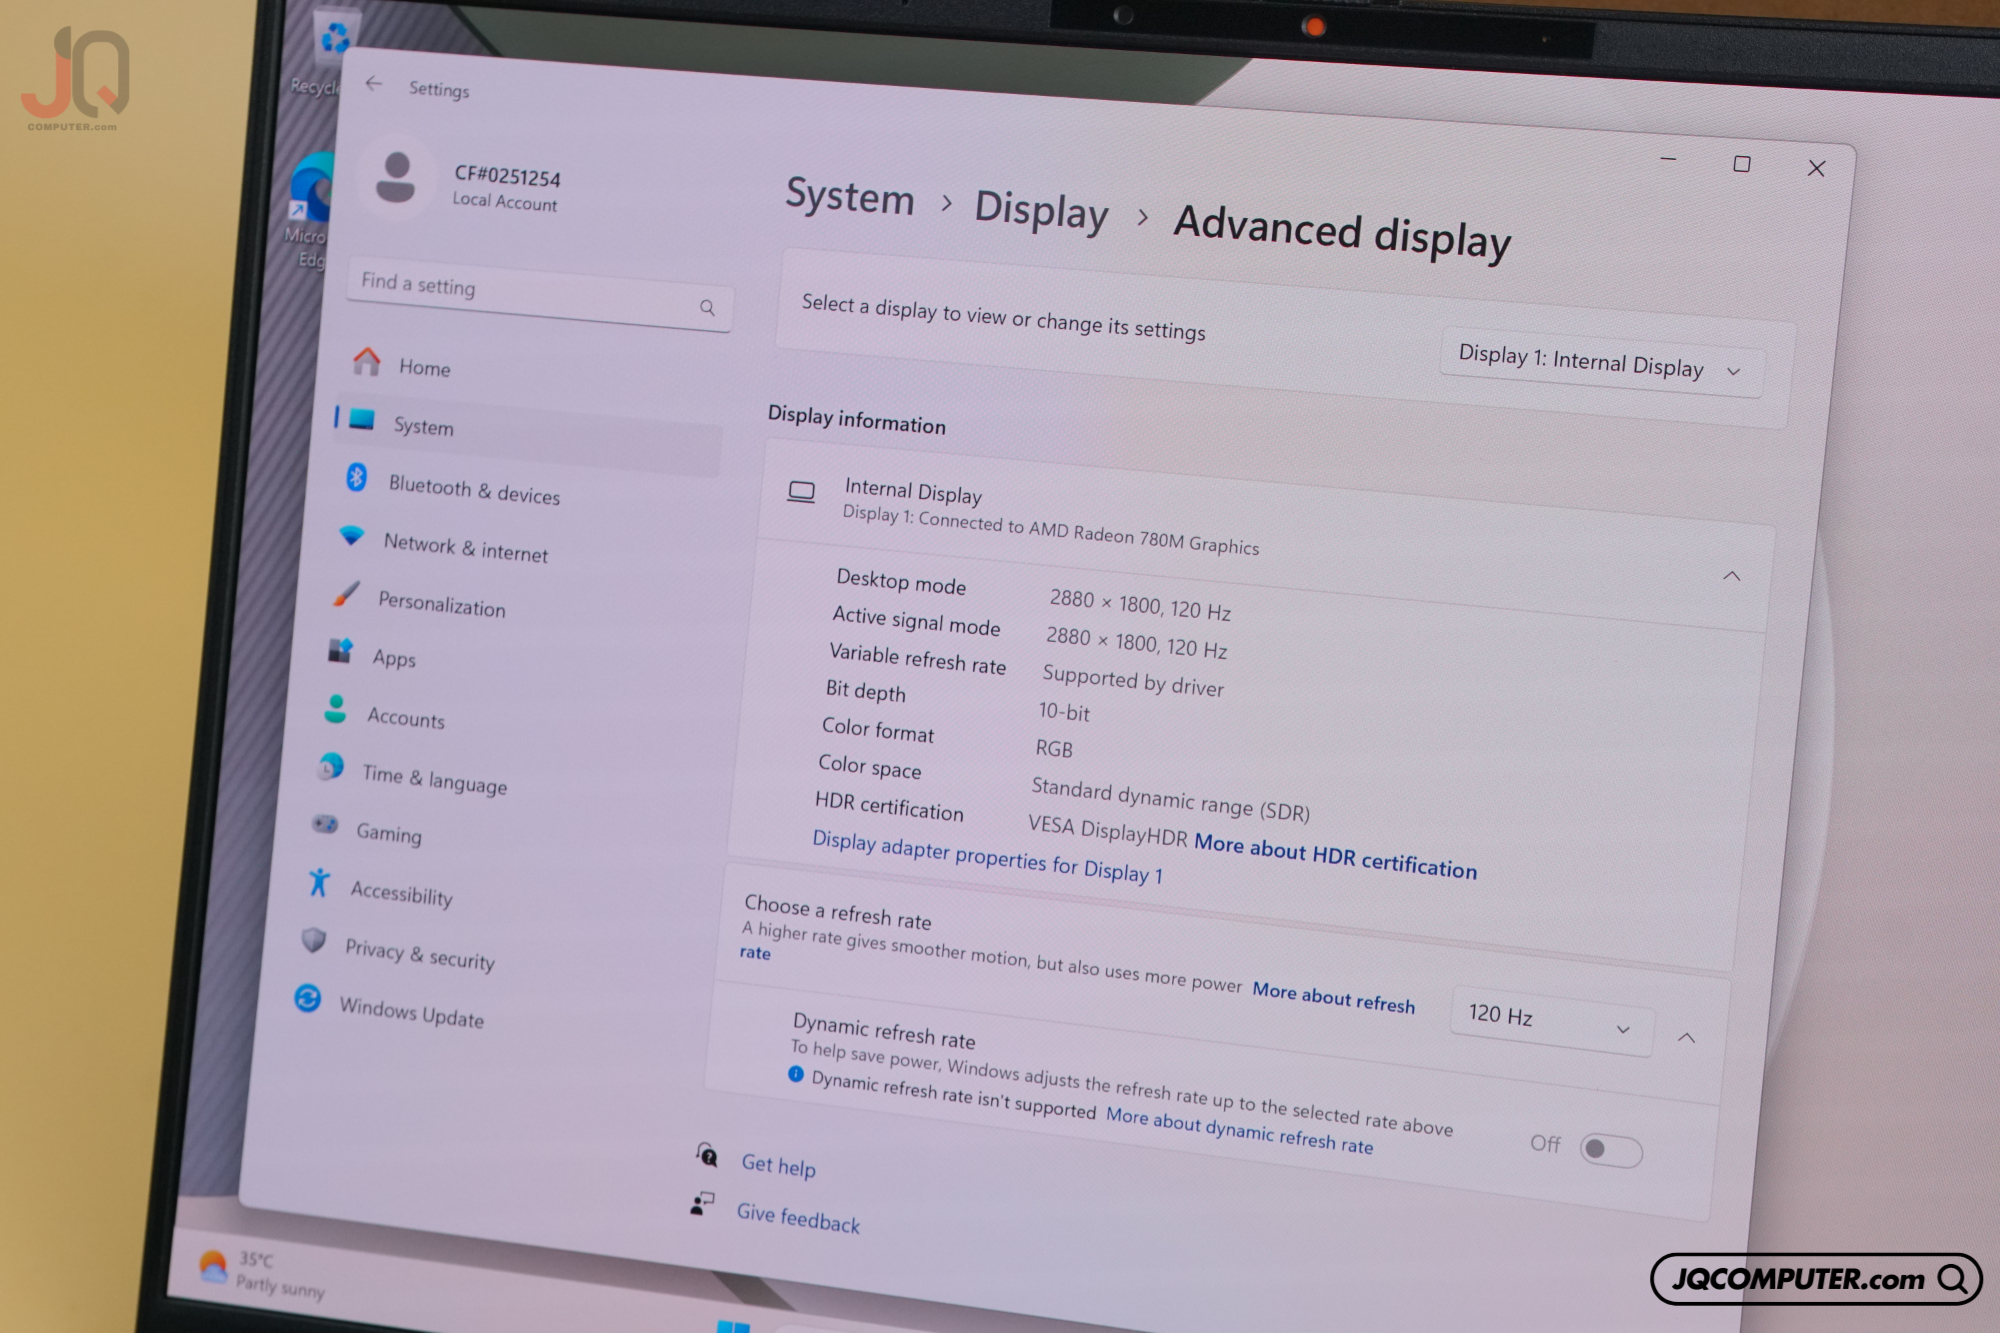Open Gaming settings page
The width and height of the screenshot is (2000, 1333).
point(389,833)
